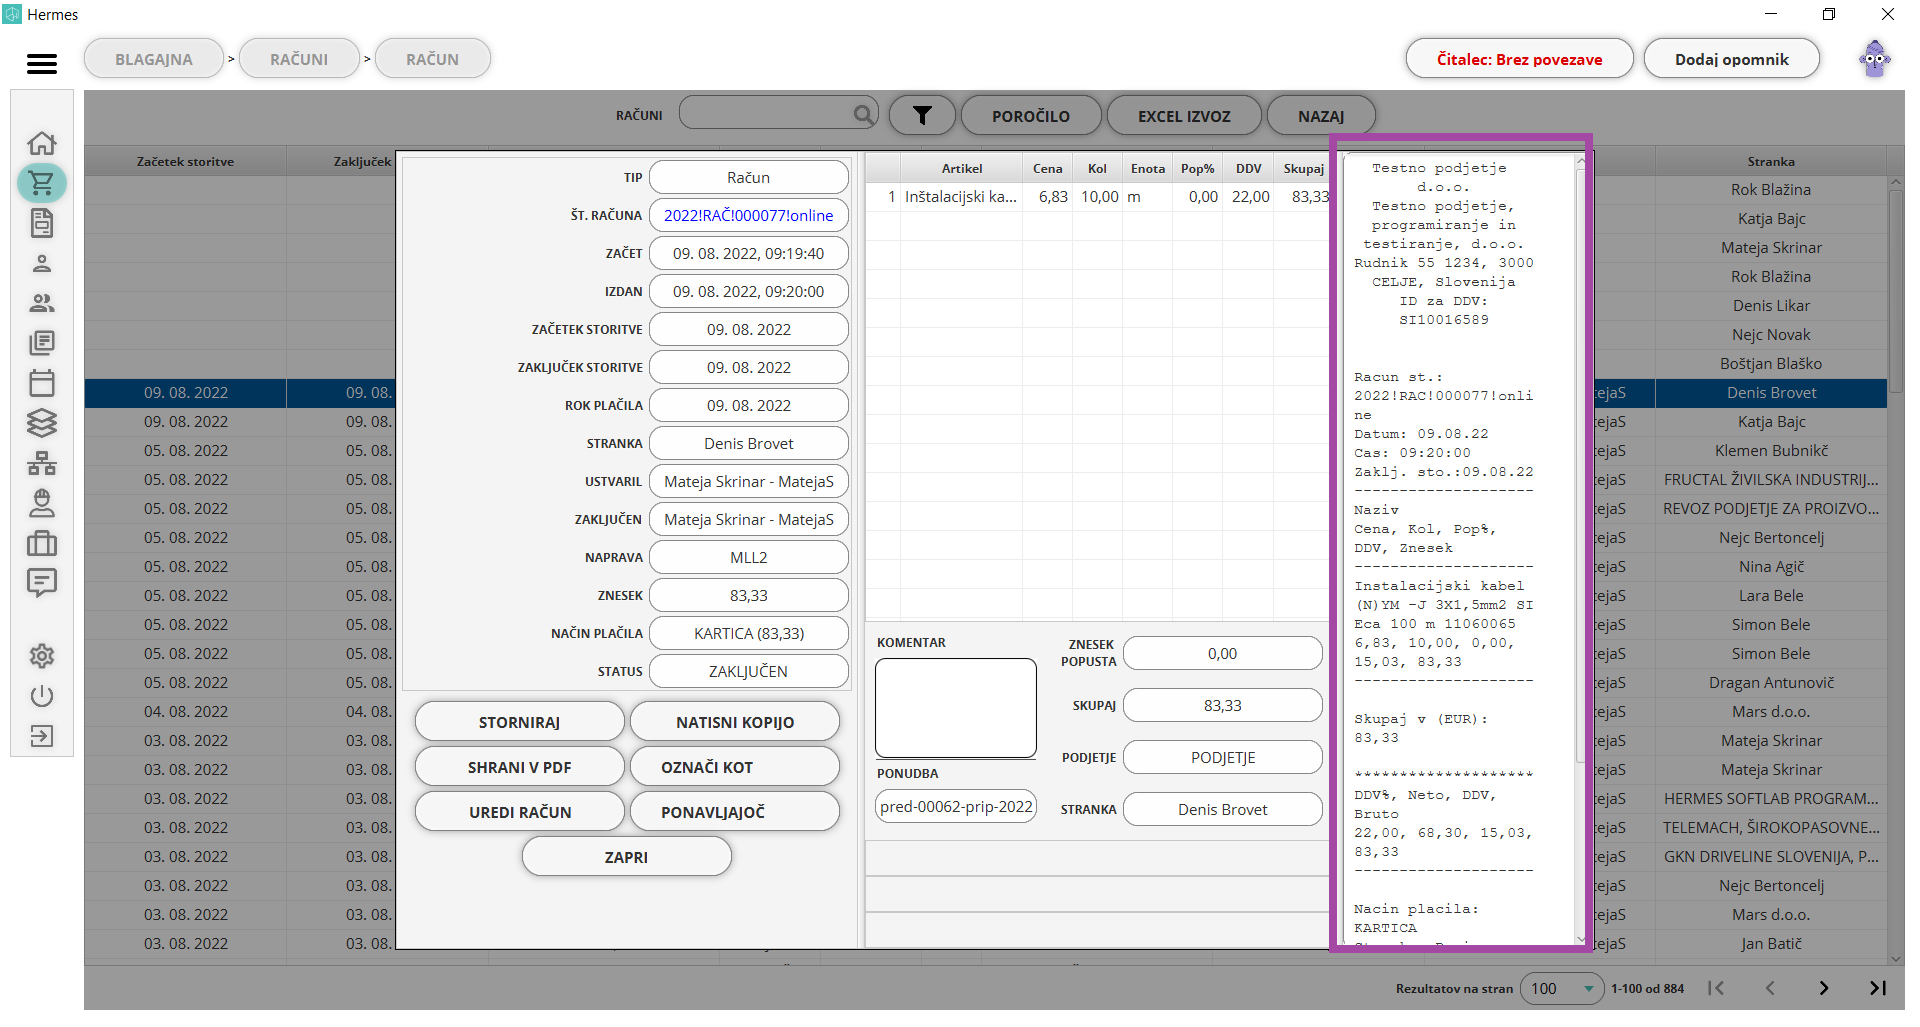Focus the RAČUNI search field
The image size is (1920, 1027).
coord(778,114)
